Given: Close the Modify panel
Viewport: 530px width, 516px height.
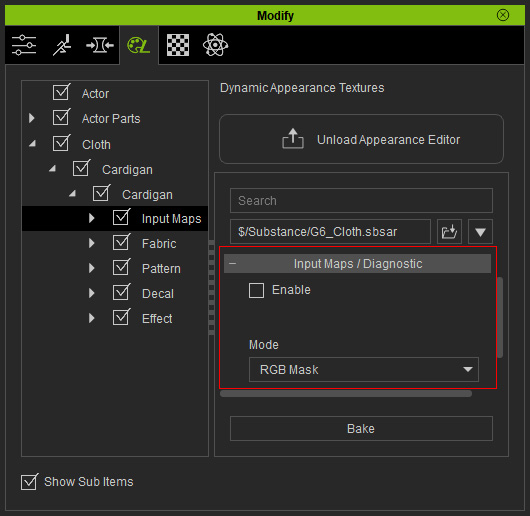Looking at the screenshot, I should coord(503,15).
